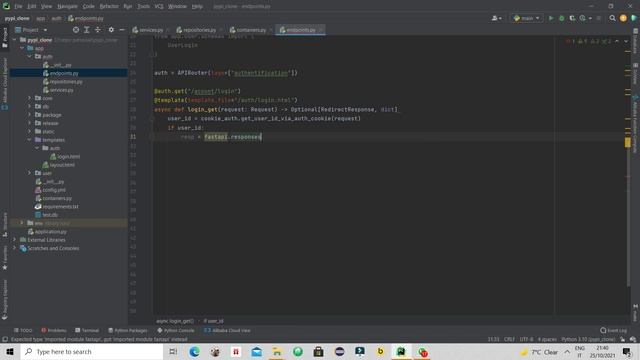Click the Windows search box
The height and width of the screenshot is (360, 640).
(92, 351)
